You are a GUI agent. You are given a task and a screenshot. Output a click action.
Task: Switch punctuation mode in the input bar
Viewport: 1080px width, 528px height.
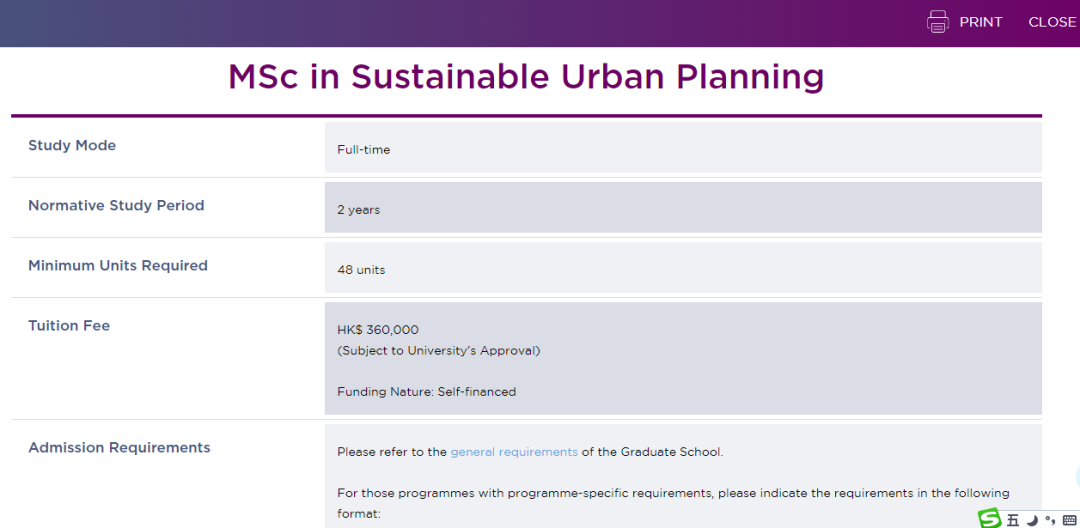(x=1049, y=519)
